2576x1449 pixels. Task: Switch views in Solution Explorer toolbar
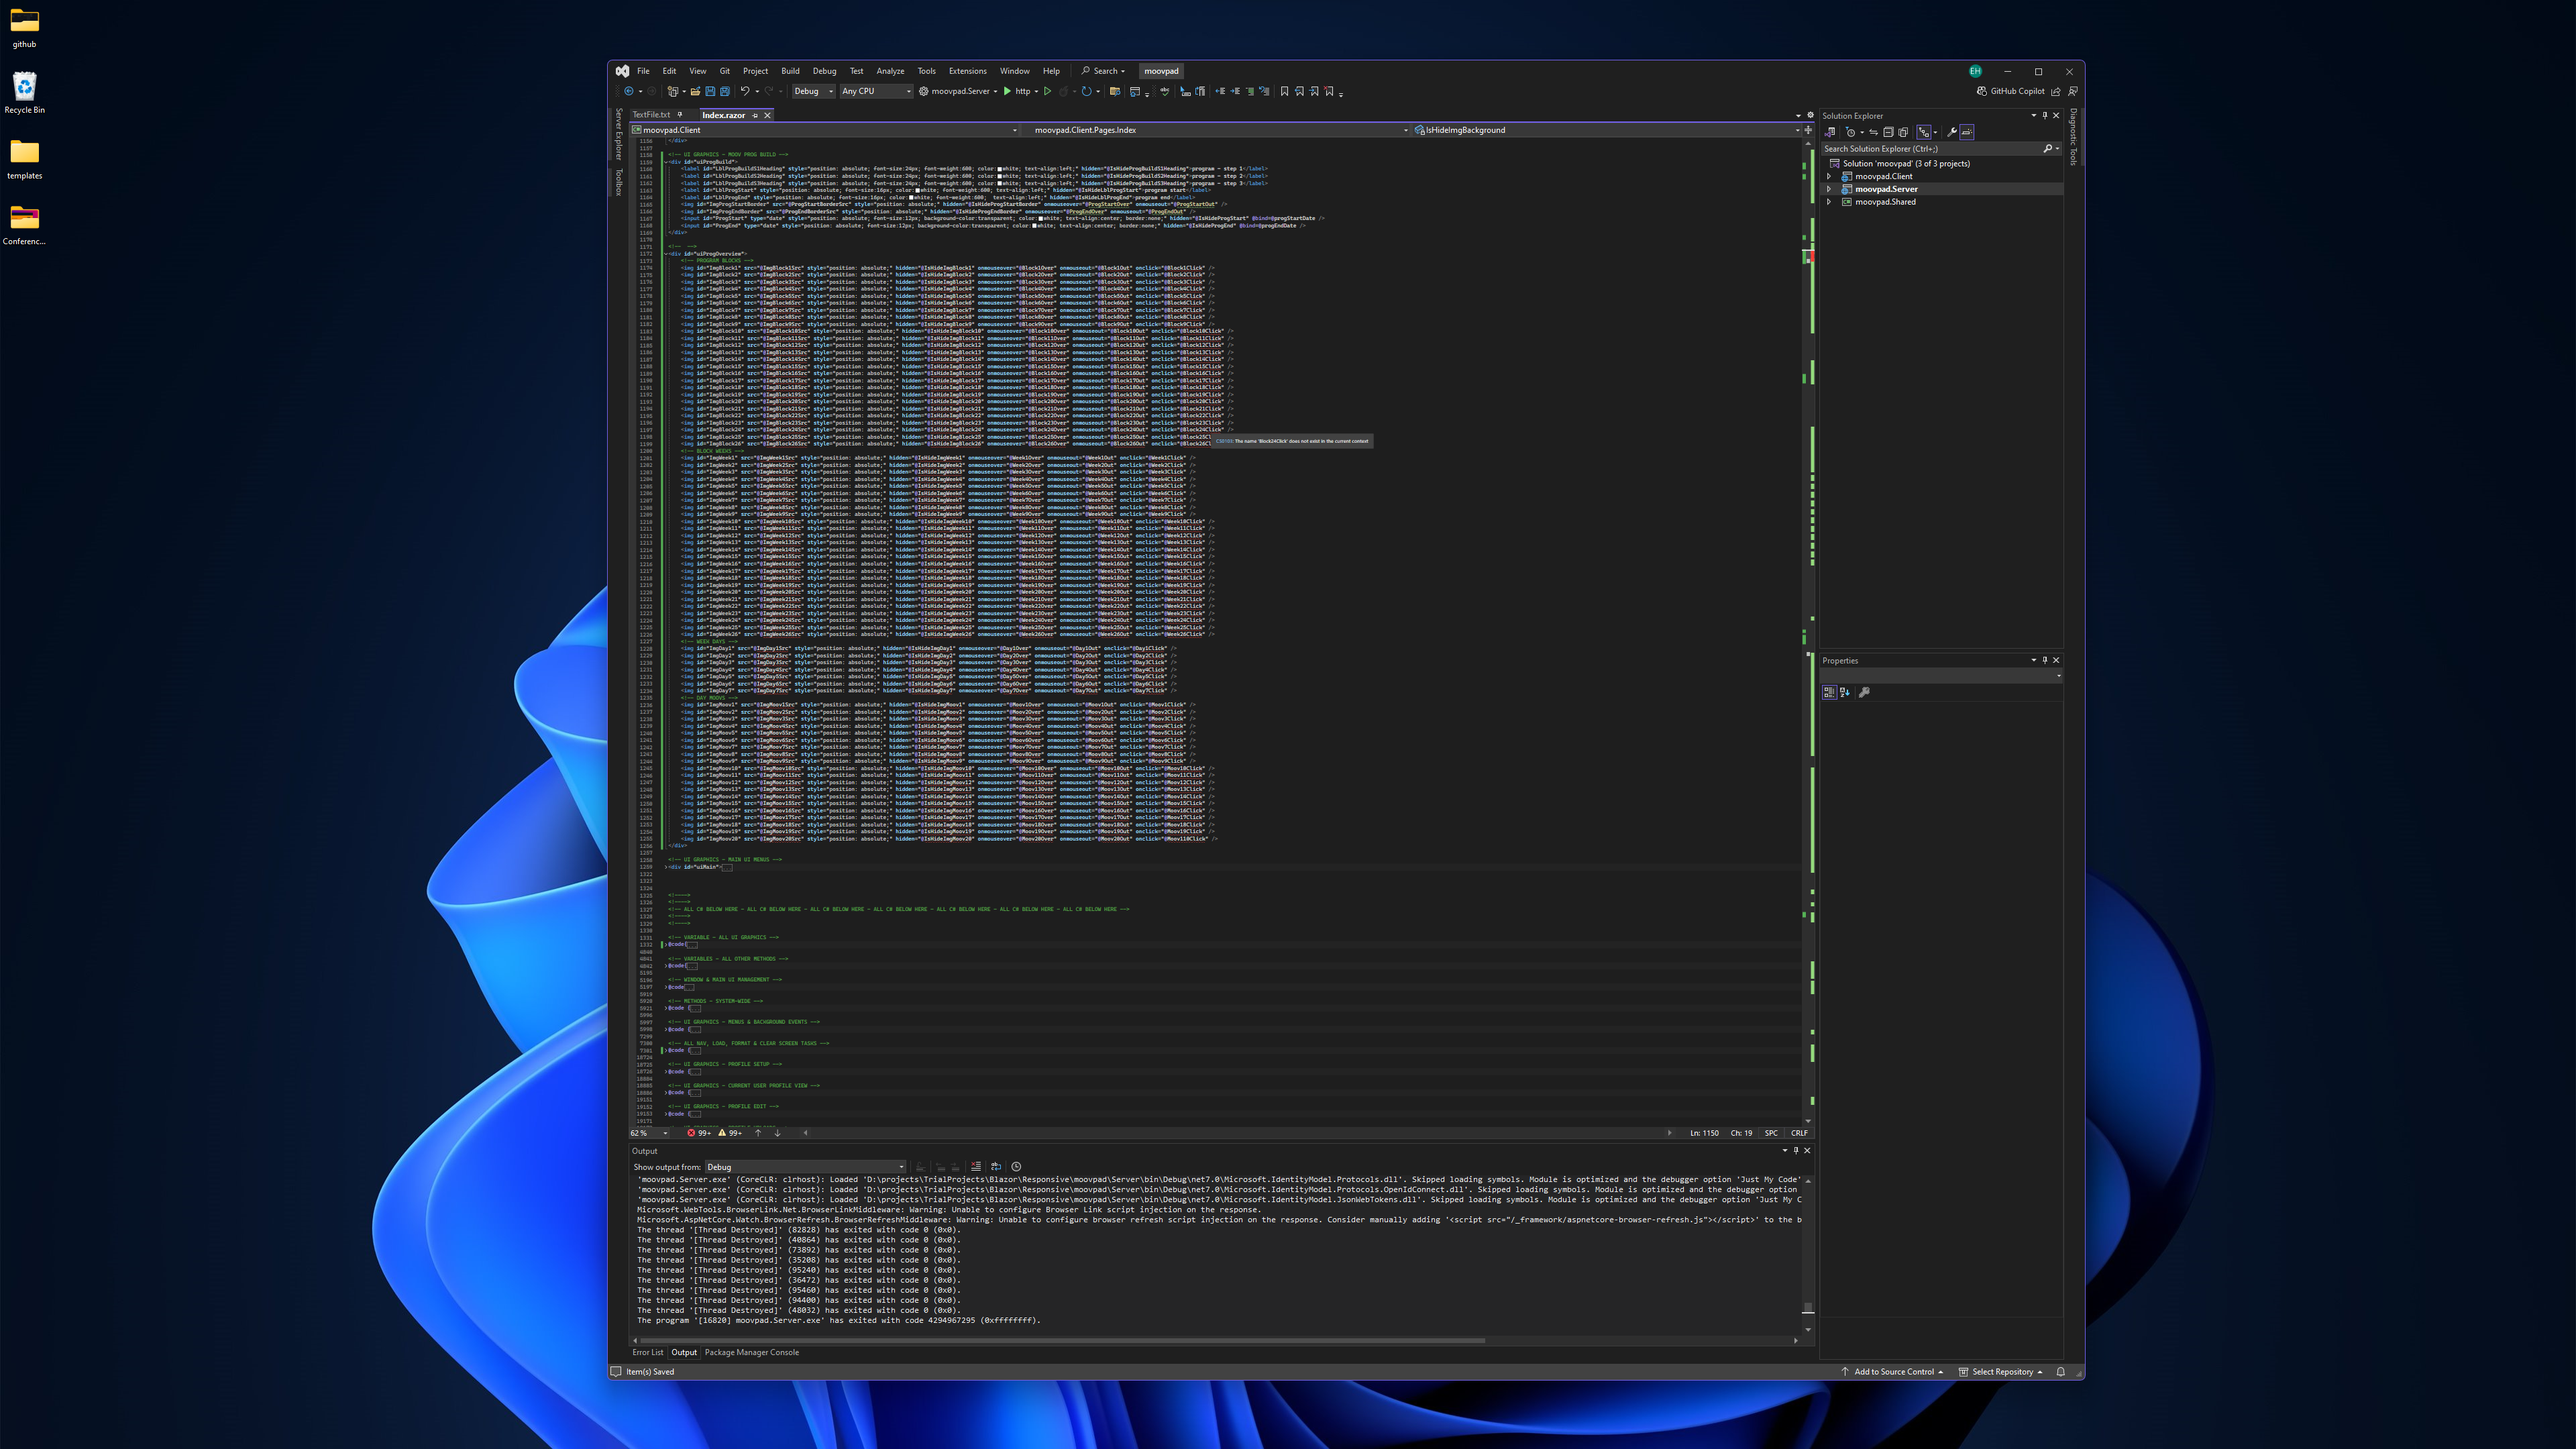(x=1830, y=133)
